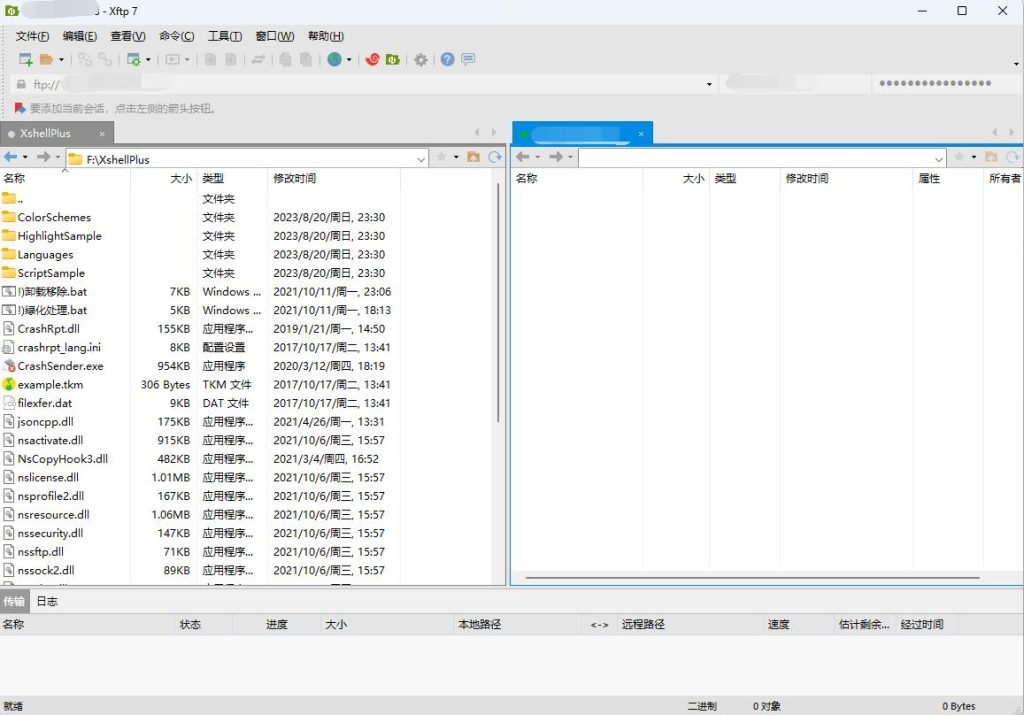Click the settings gear icon on toolbar
This screenshot has width=1024, height=715.
[420, 58]
